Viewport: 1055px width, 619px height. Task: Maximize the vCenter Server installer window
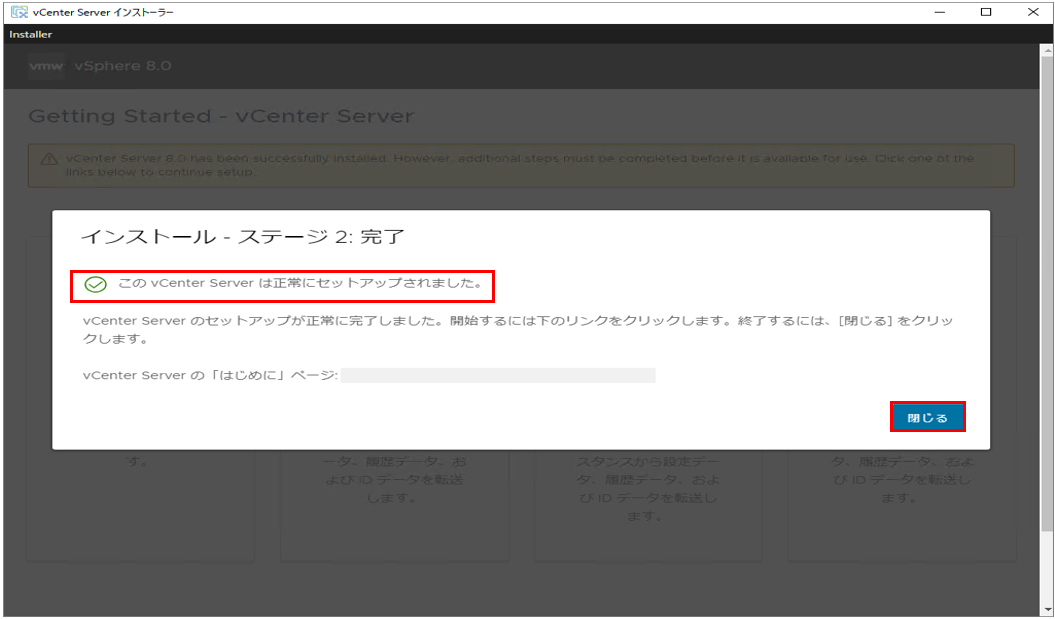(x=986, y=12)
